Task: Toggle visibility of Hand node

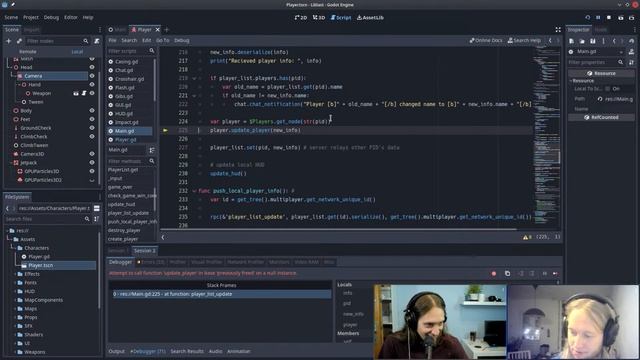Action: (92, 84)
